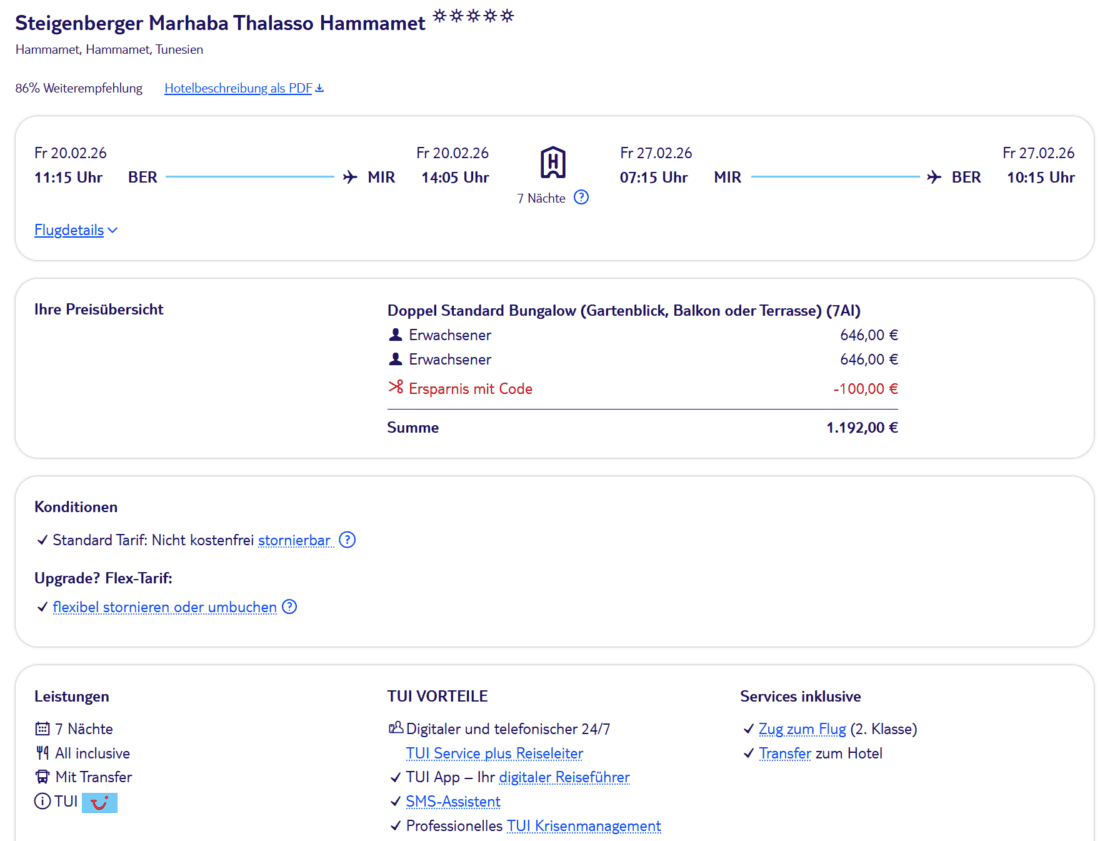This screenshot has width=1100, height=841.
Task: Open TUI Service plus Reiseleiter link
Action: click(494, 754)
